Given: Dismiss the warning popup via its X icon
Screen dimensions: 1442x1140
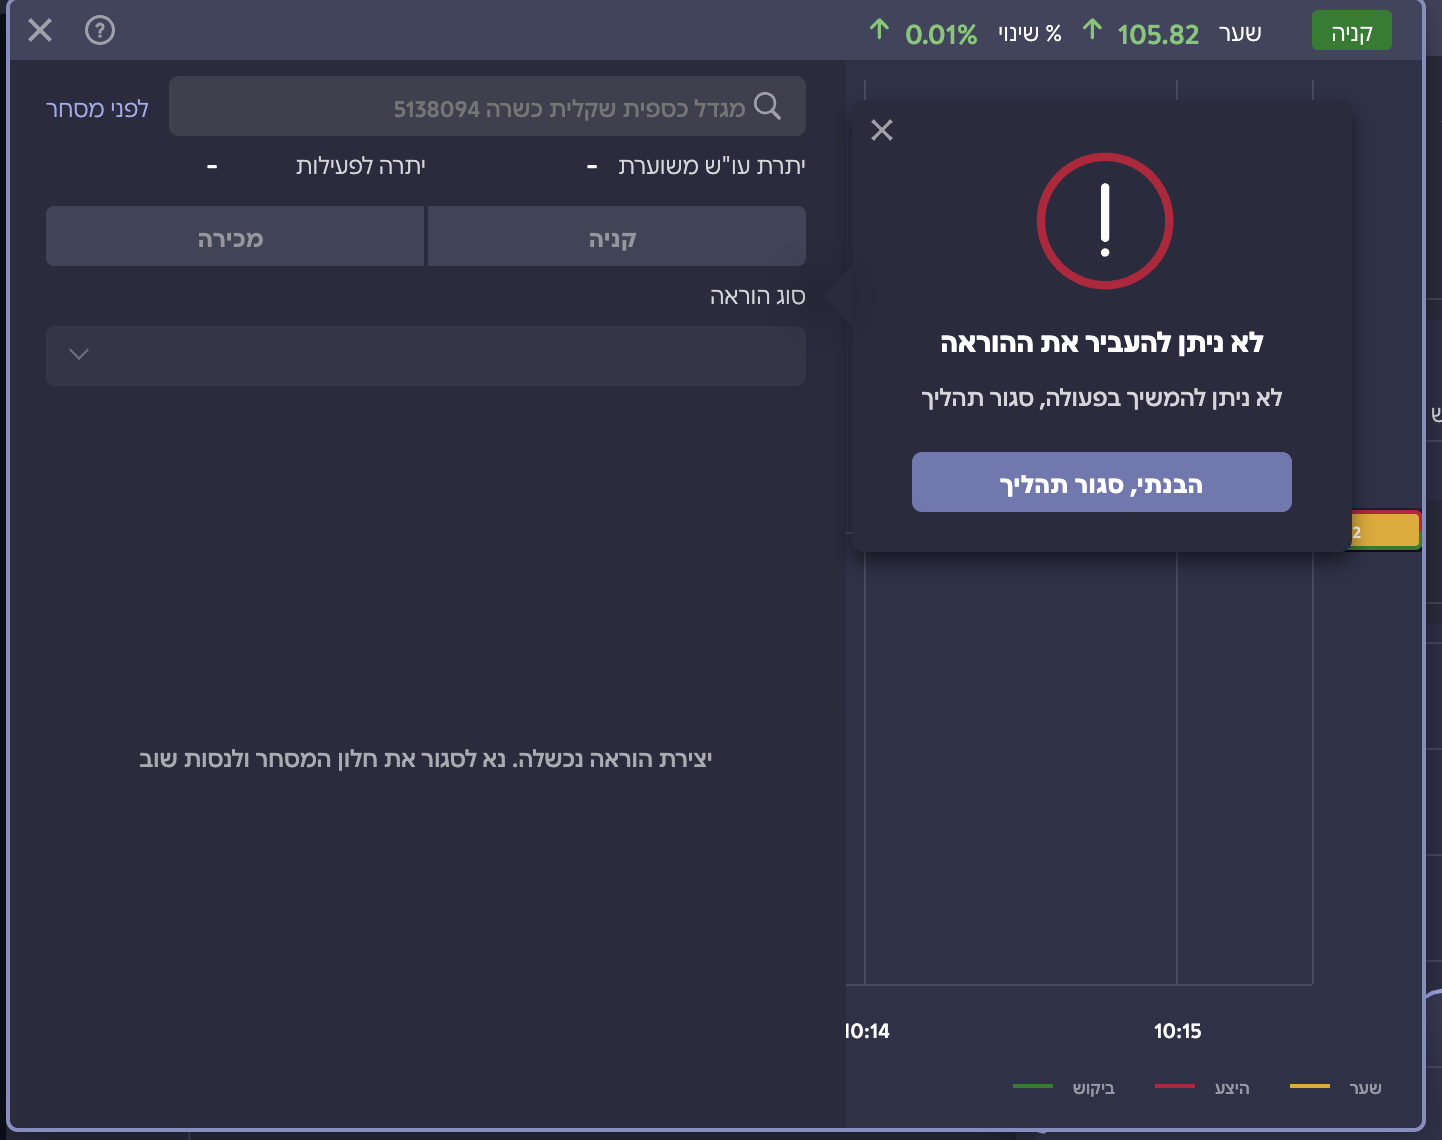Looking at the screenshot, I should tap(881, 130).
